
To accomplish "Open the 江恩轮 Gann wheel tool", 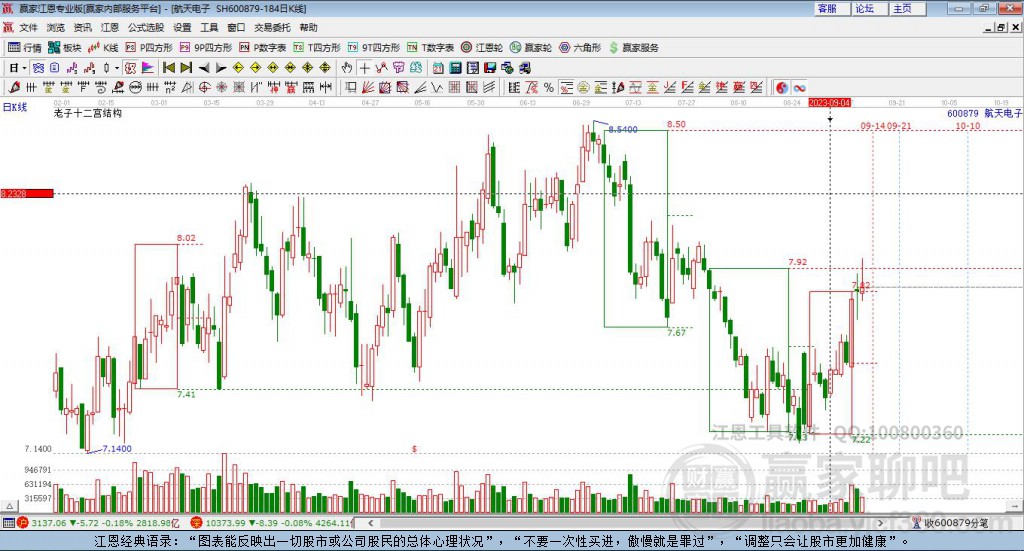I will click(x=482, y=48).
